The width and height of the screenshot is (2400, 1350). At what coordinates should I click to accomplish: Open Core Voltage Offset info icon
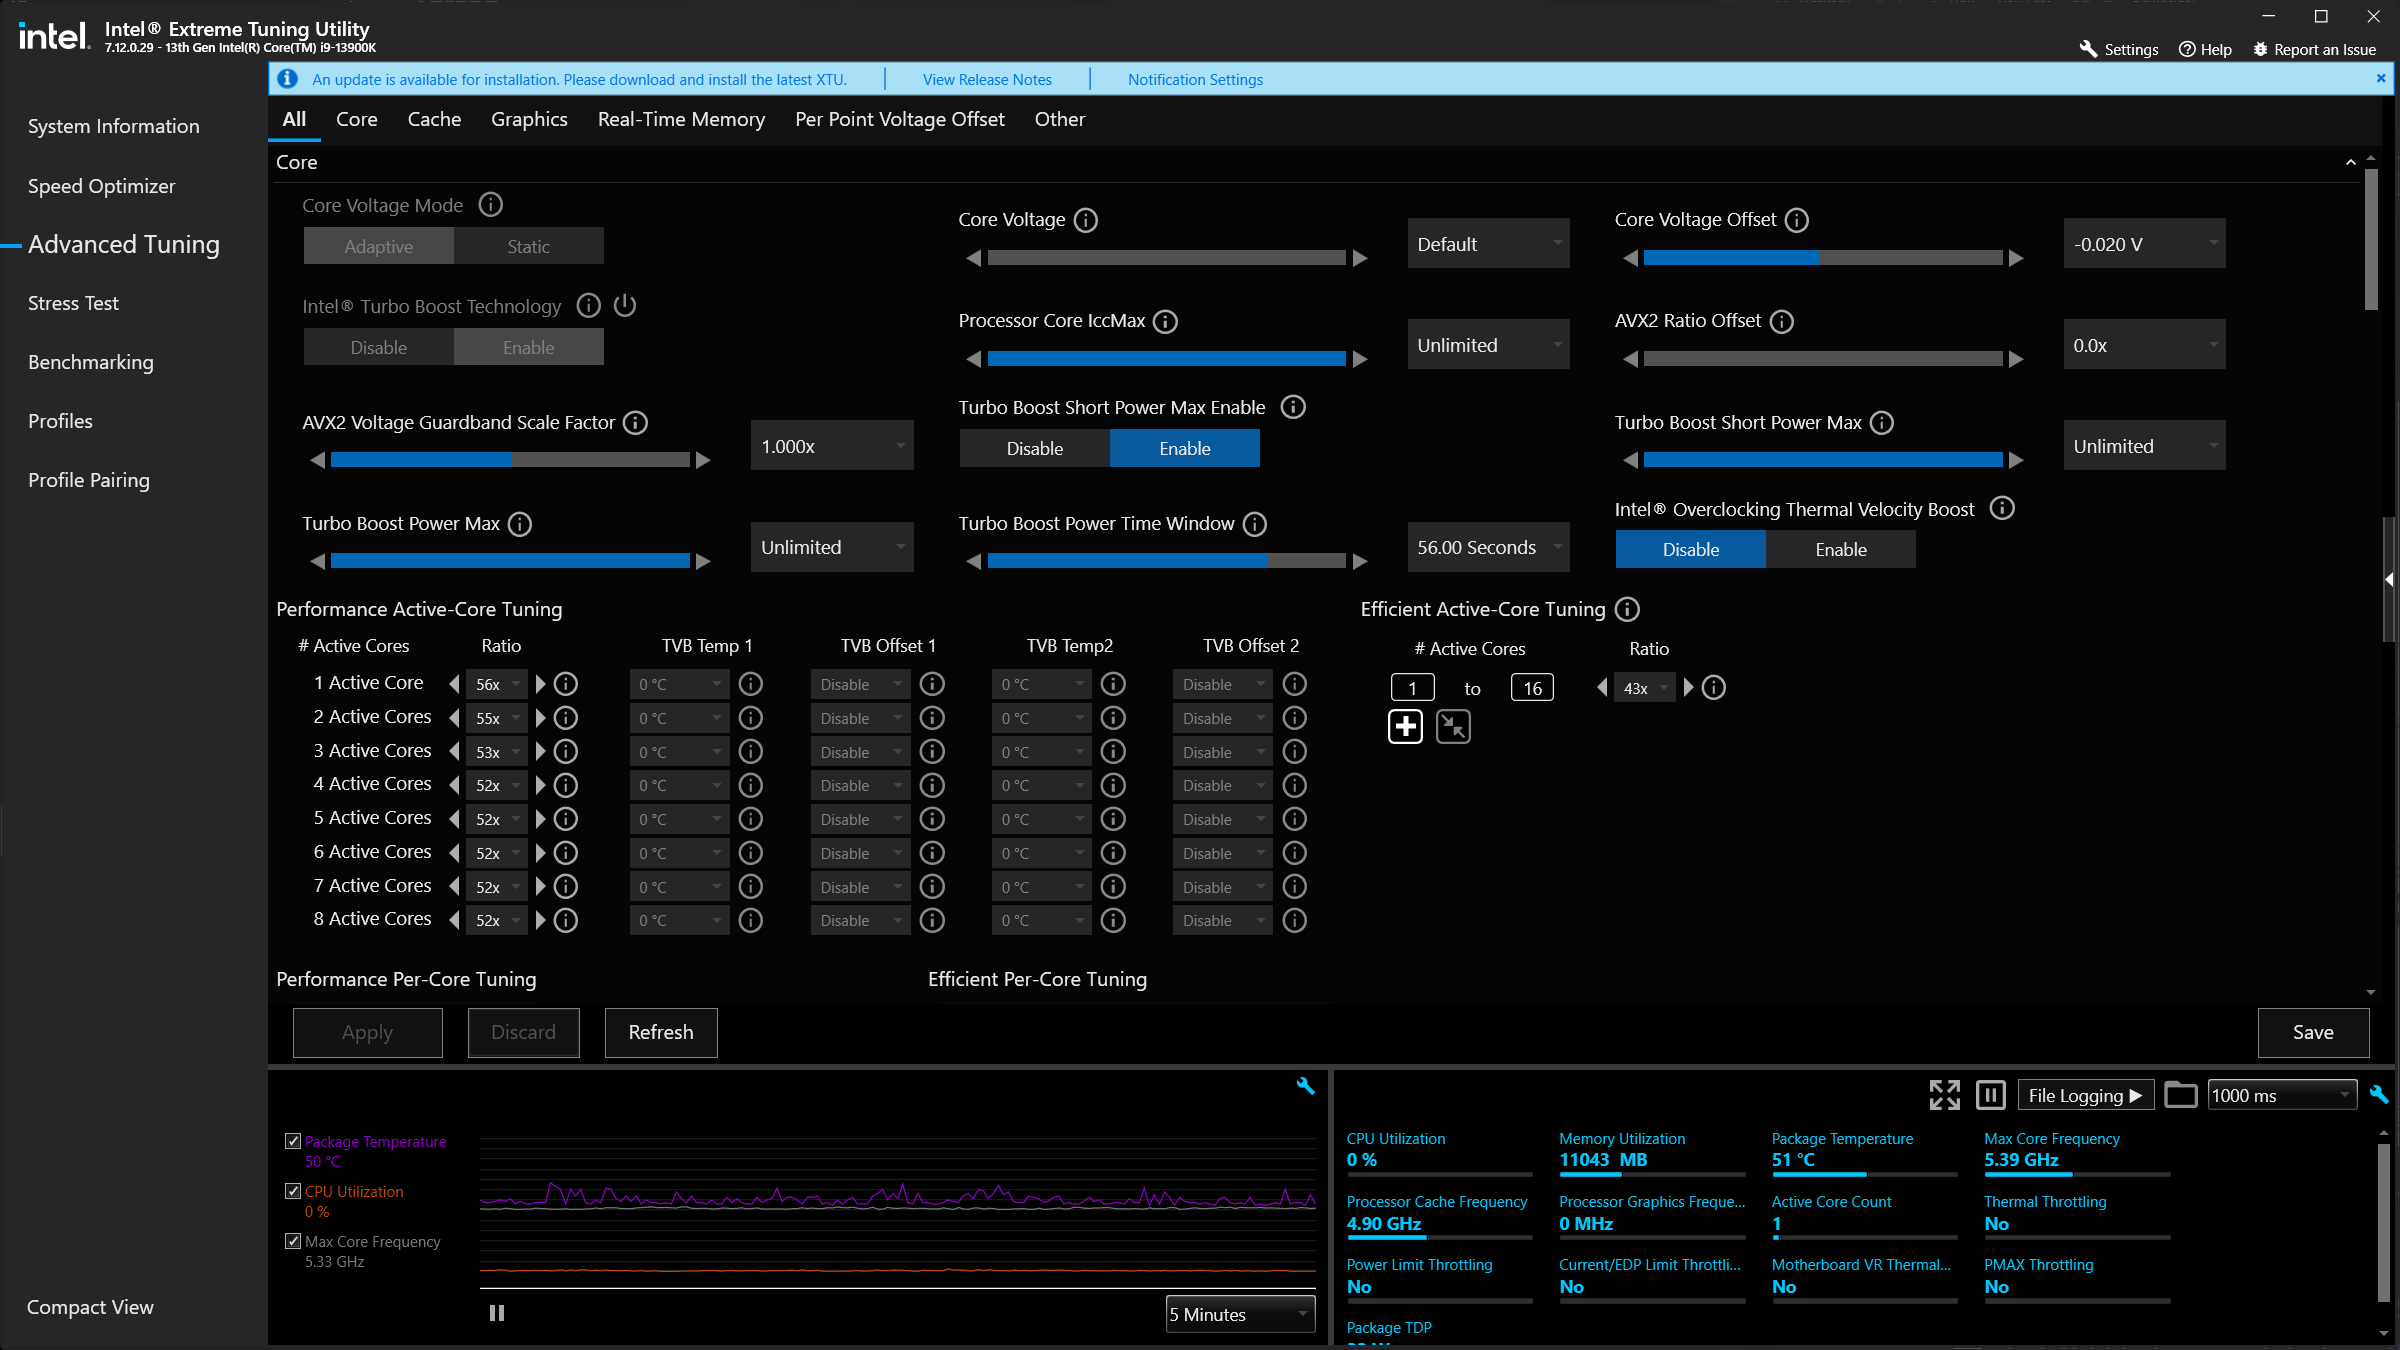coord(1797,220)
